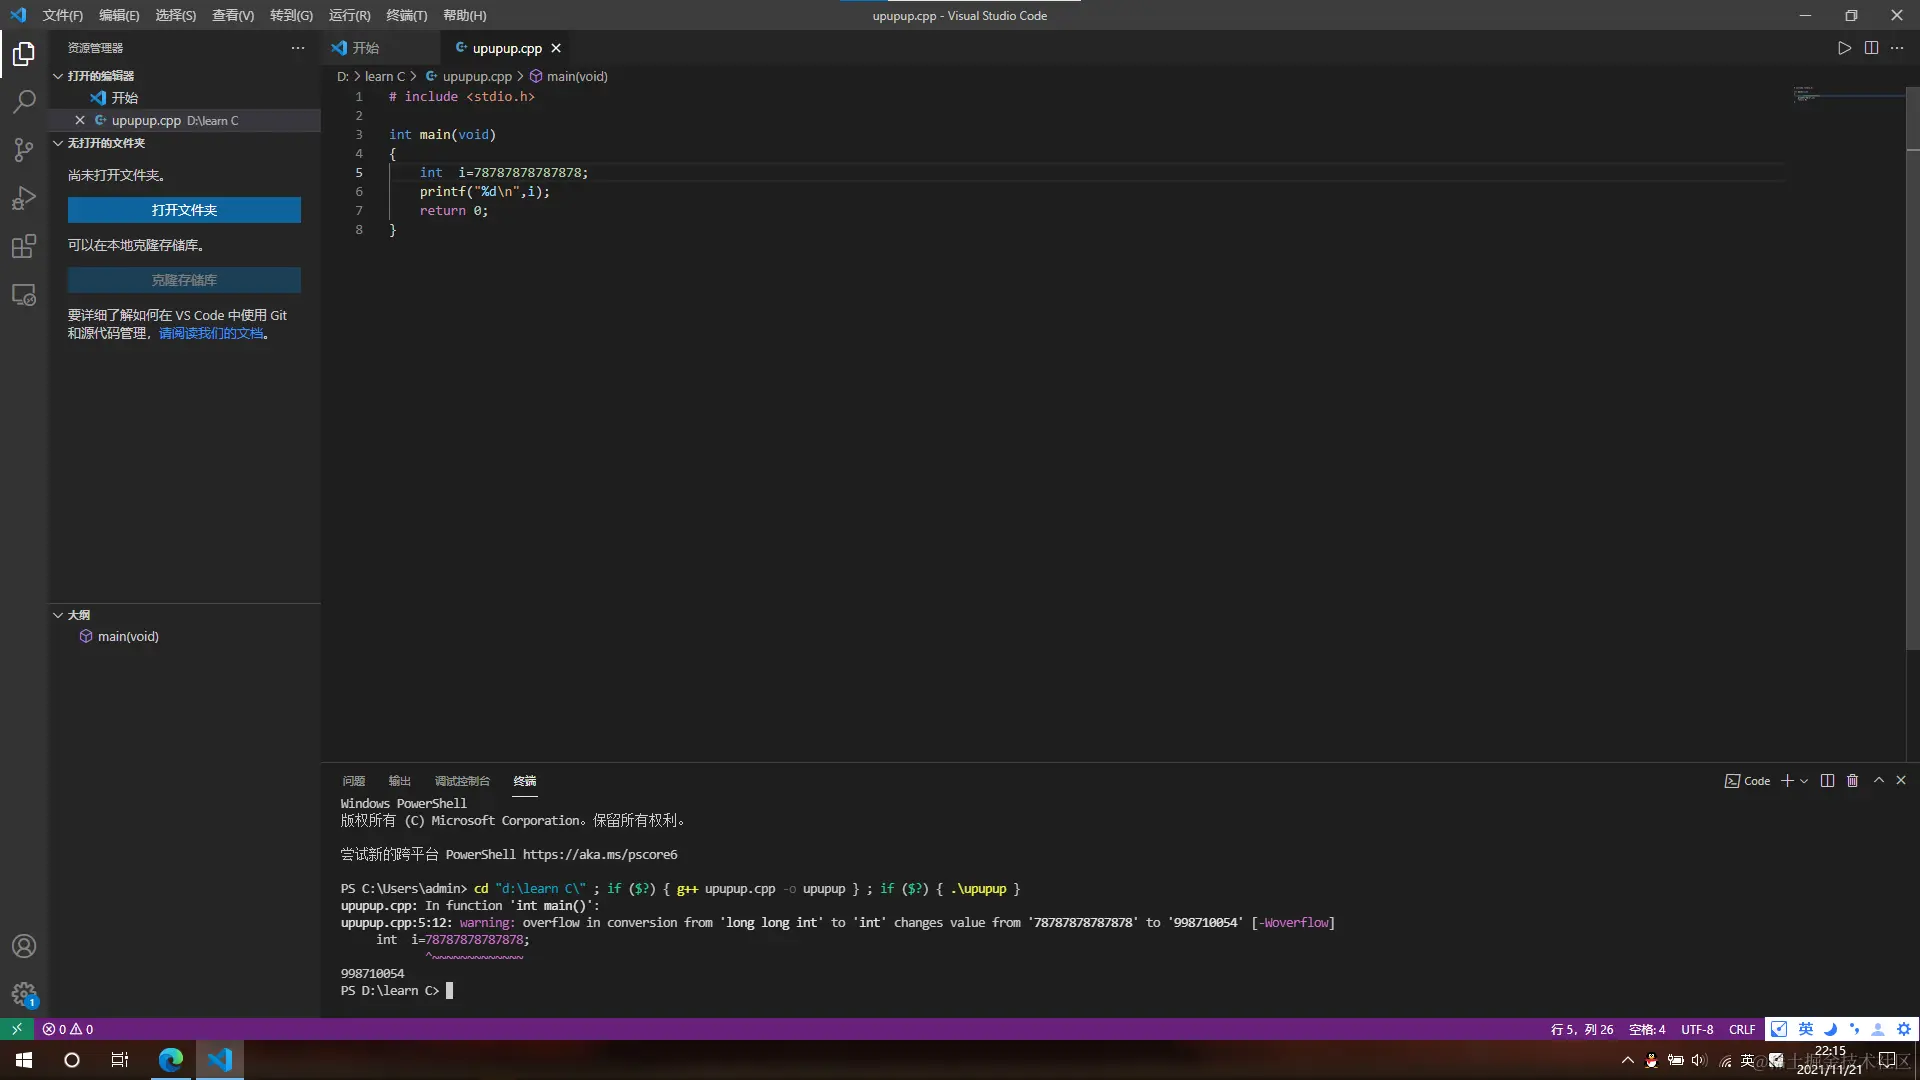Switch to the 问题 panel tab
Image resolution: width=1920 pixels, height=1080 pixels.
pos(353,781)
